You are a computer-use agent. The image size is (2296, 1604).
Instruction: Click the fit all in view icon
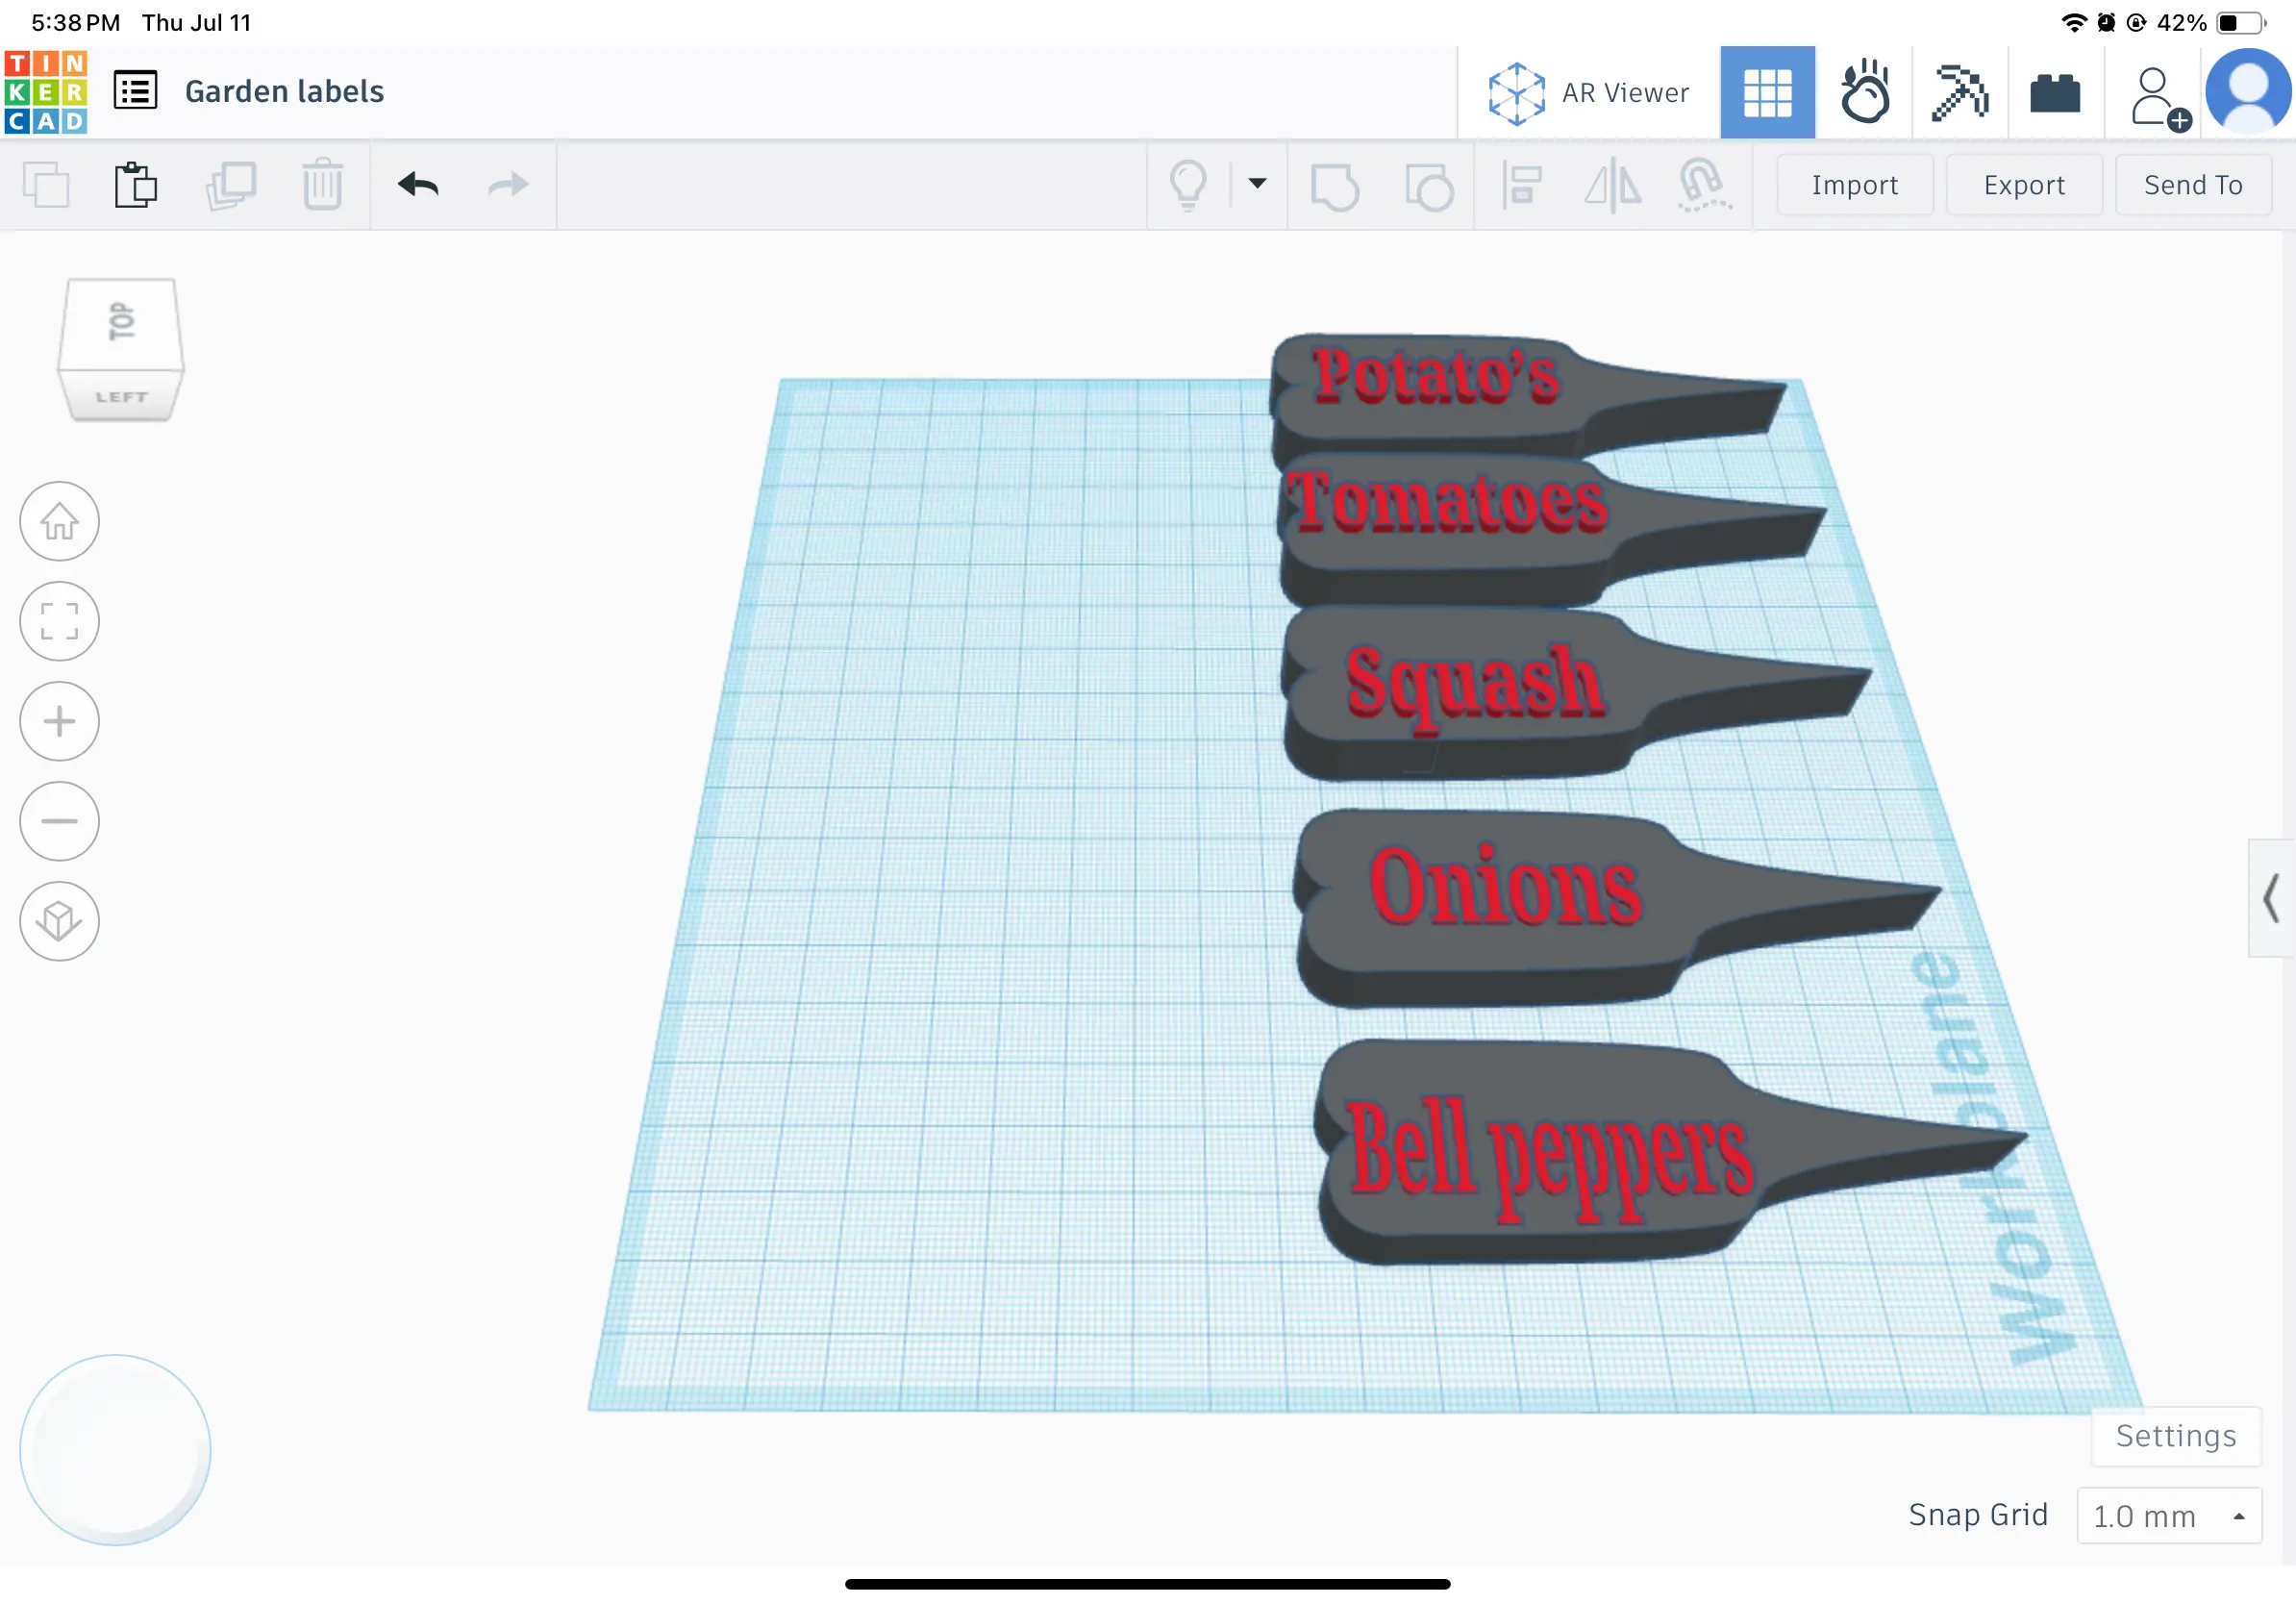coord(59,621)
